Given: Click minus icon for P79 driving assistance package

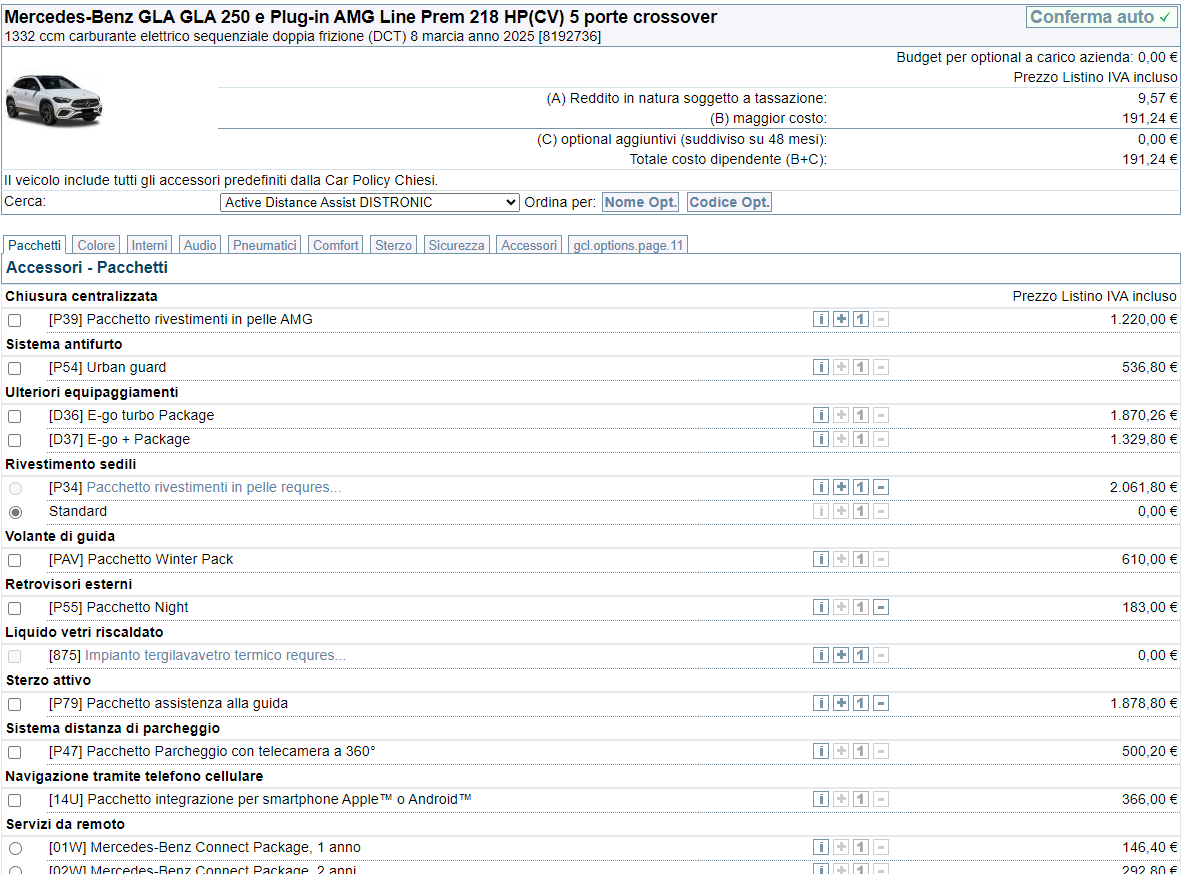Looking at the screenshot, I should 881,703.
